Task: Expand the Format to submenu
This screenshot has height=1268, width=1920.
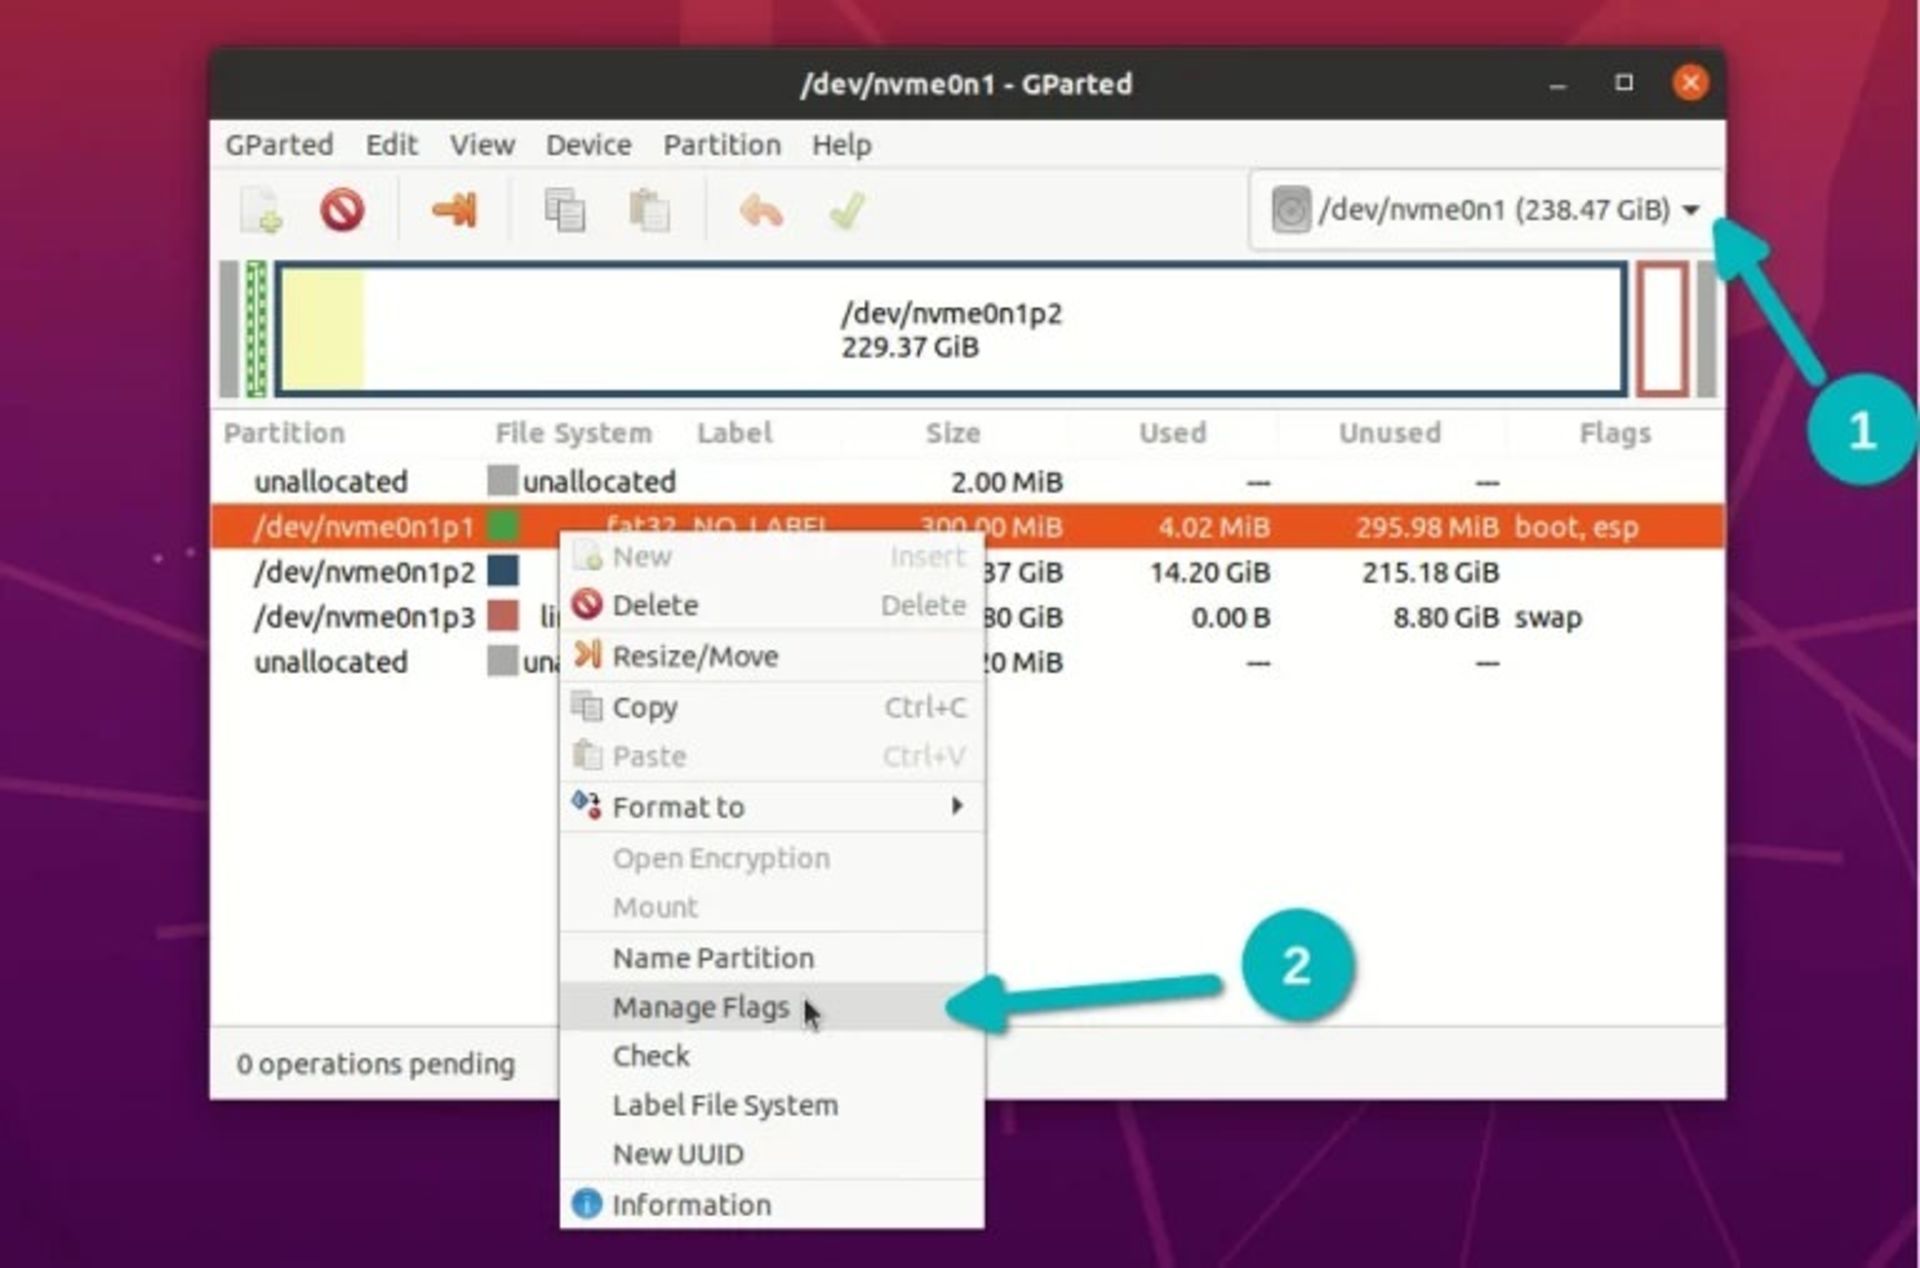Action: (x=771, y=807)
